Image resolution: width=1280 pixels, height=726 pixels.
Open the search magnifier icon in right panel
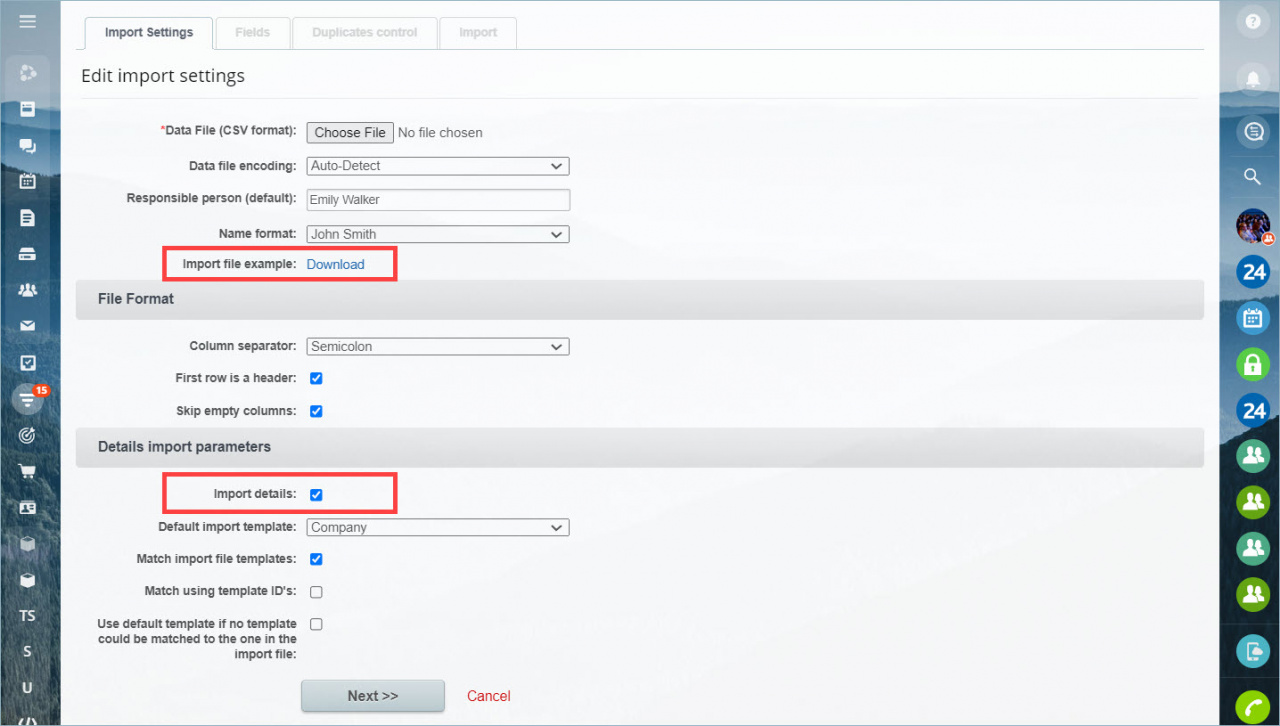[x=1252, y=177]
